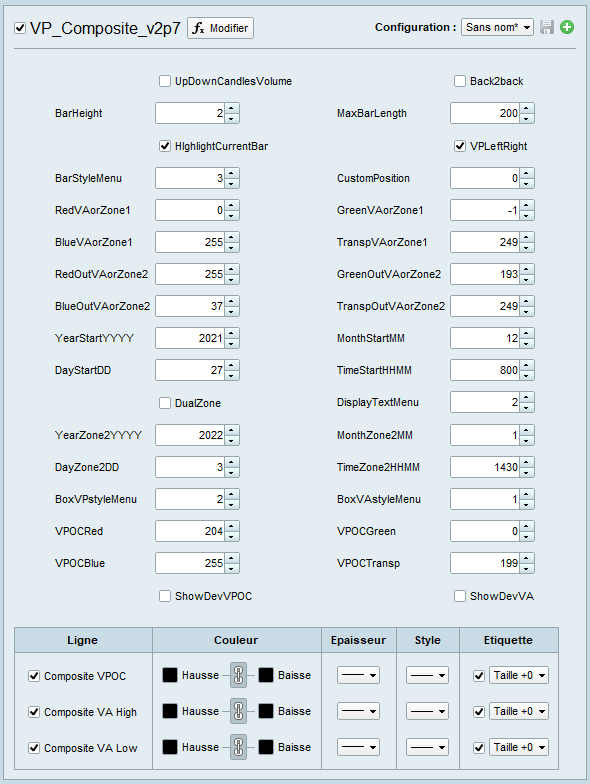Screen dimensions: 590x784
Task: Open the Modifier formula button
Action: (x=220, y=28)
